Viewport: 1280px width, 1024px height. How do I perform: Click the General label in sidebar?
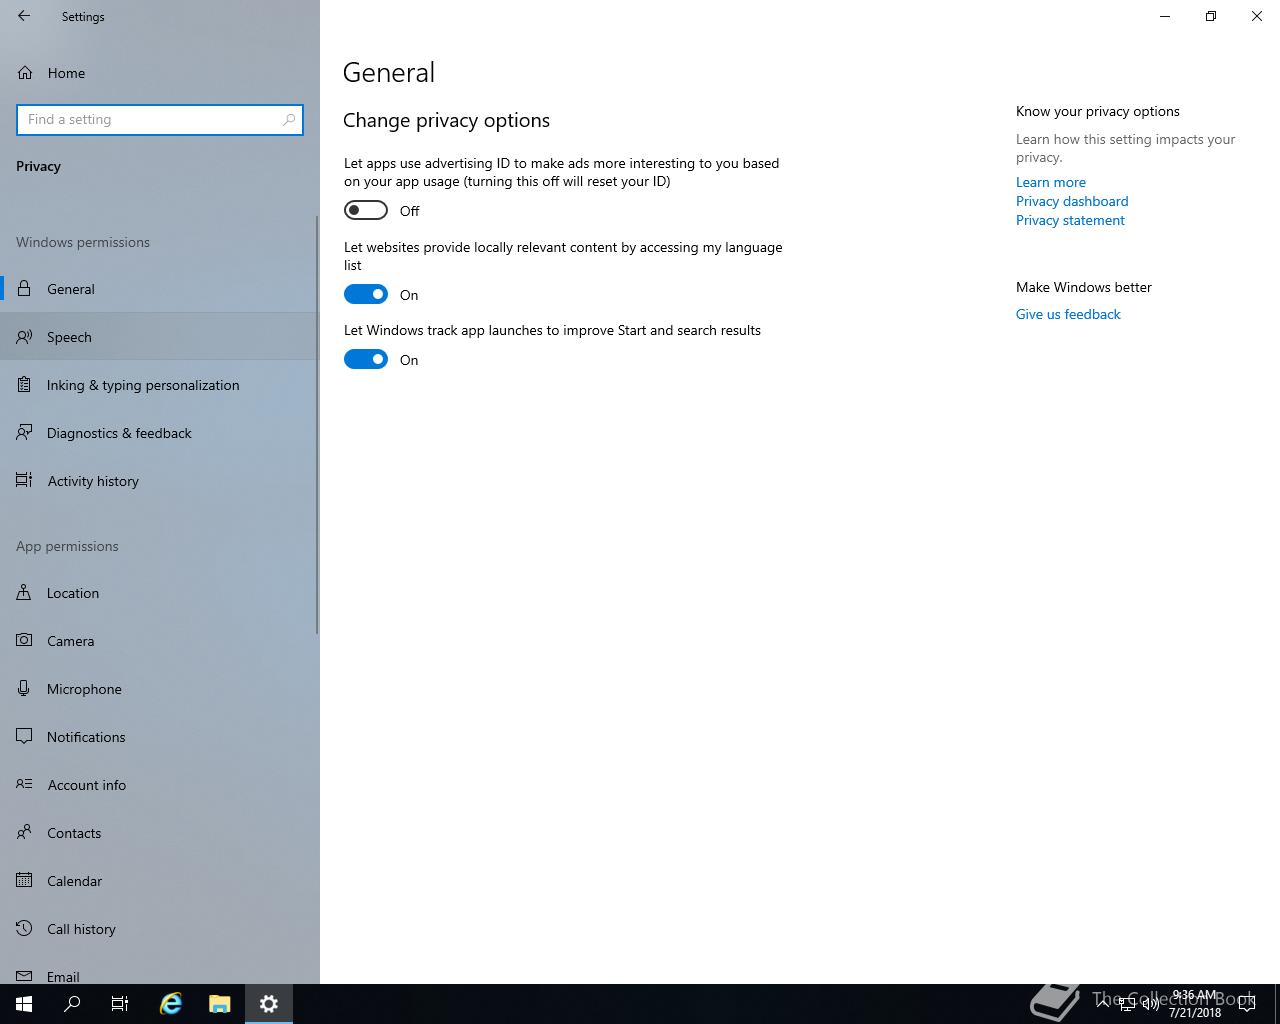(x=71, y=289)
